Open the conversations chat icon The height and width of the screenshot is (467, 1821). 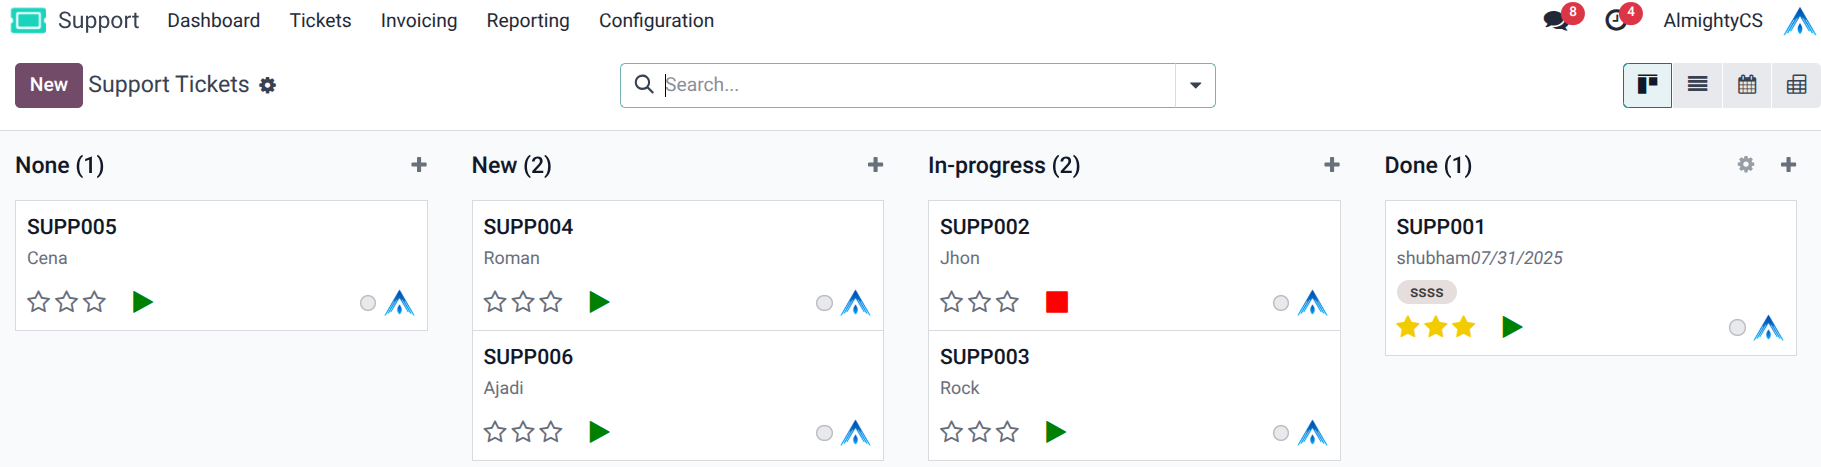1556,20
